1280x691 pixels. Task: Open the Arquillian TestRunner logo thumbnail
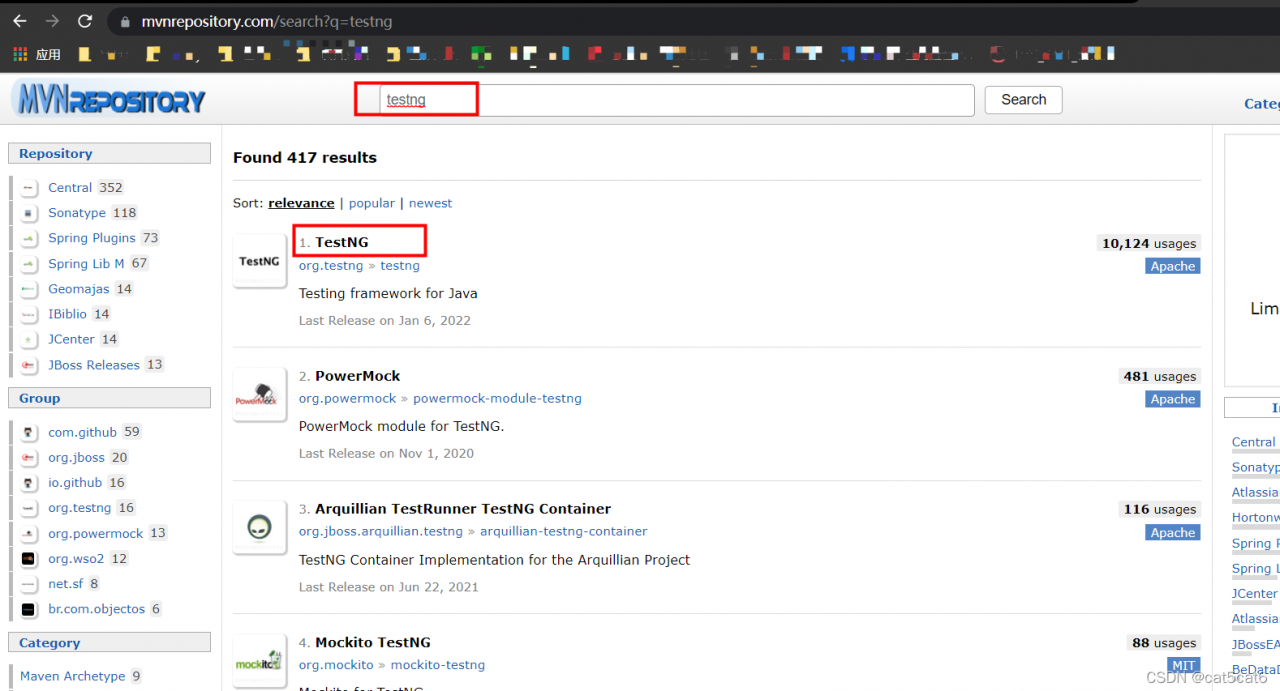coord(260,527)
